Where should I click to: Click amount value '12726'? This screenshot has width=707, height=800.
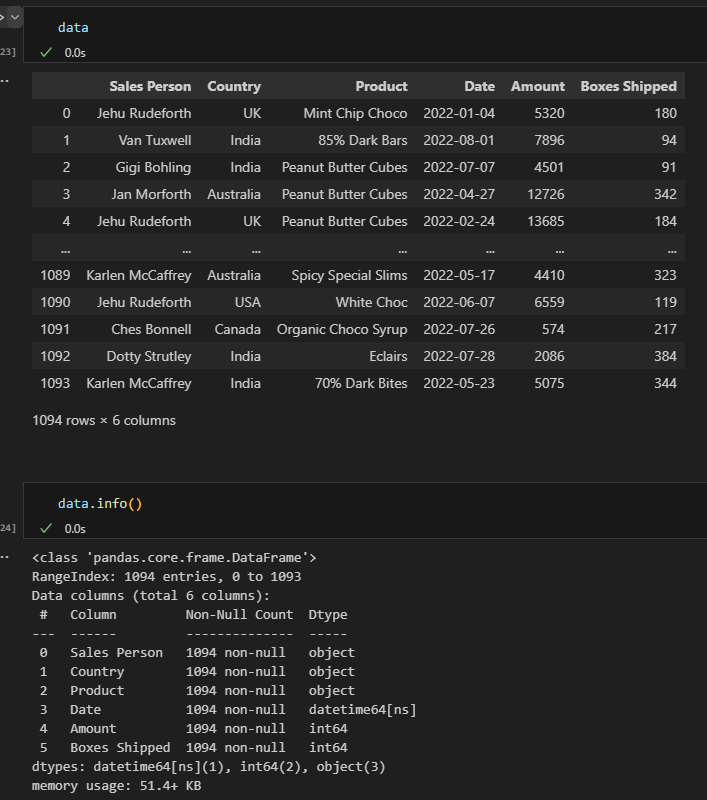click(546, 194)
